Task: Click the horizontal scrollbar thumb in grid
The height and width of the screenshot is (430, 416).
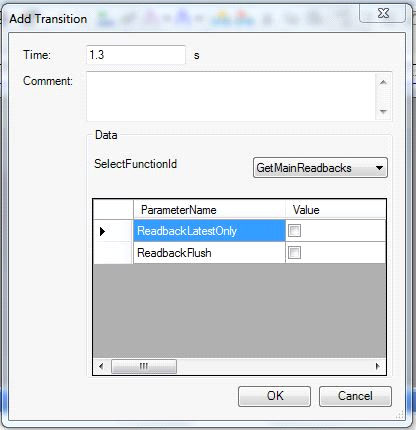Action: click(144, 366)
